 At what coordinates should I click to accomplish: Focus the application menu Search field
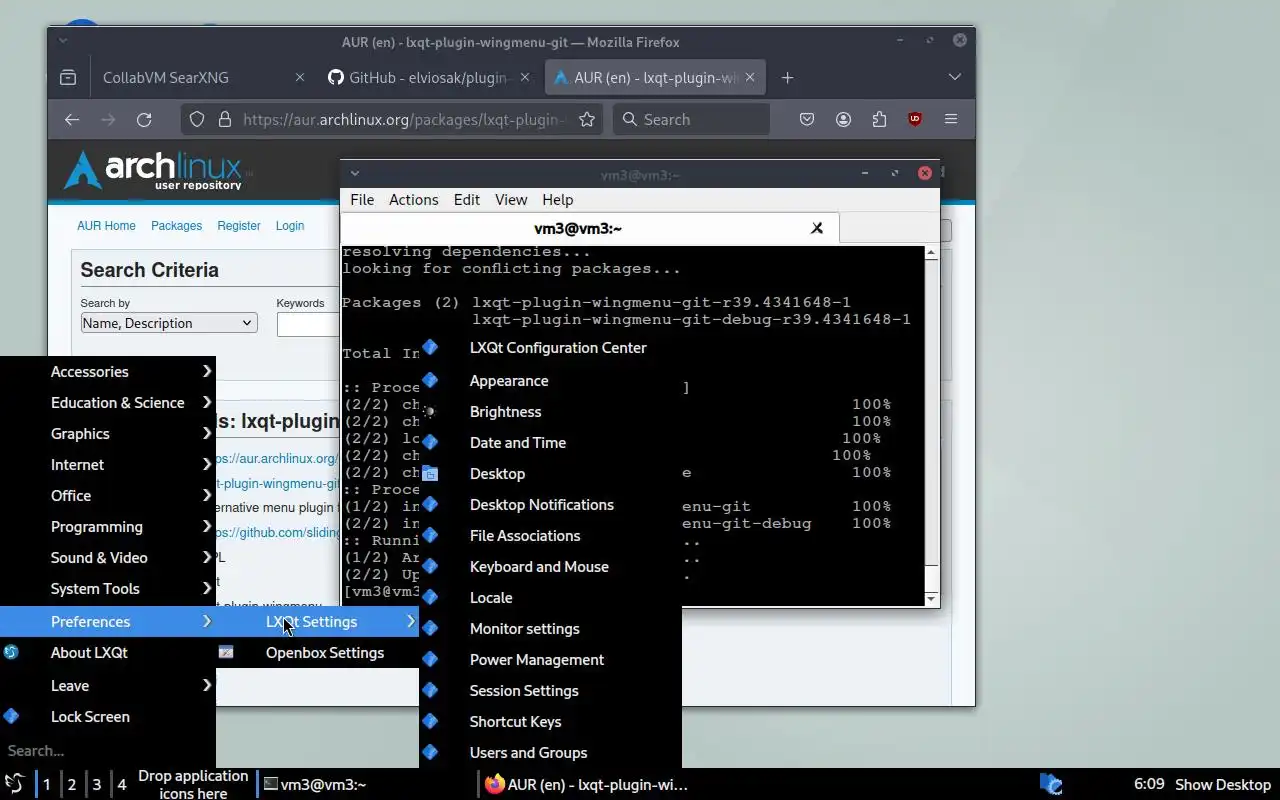coord(108,751)
